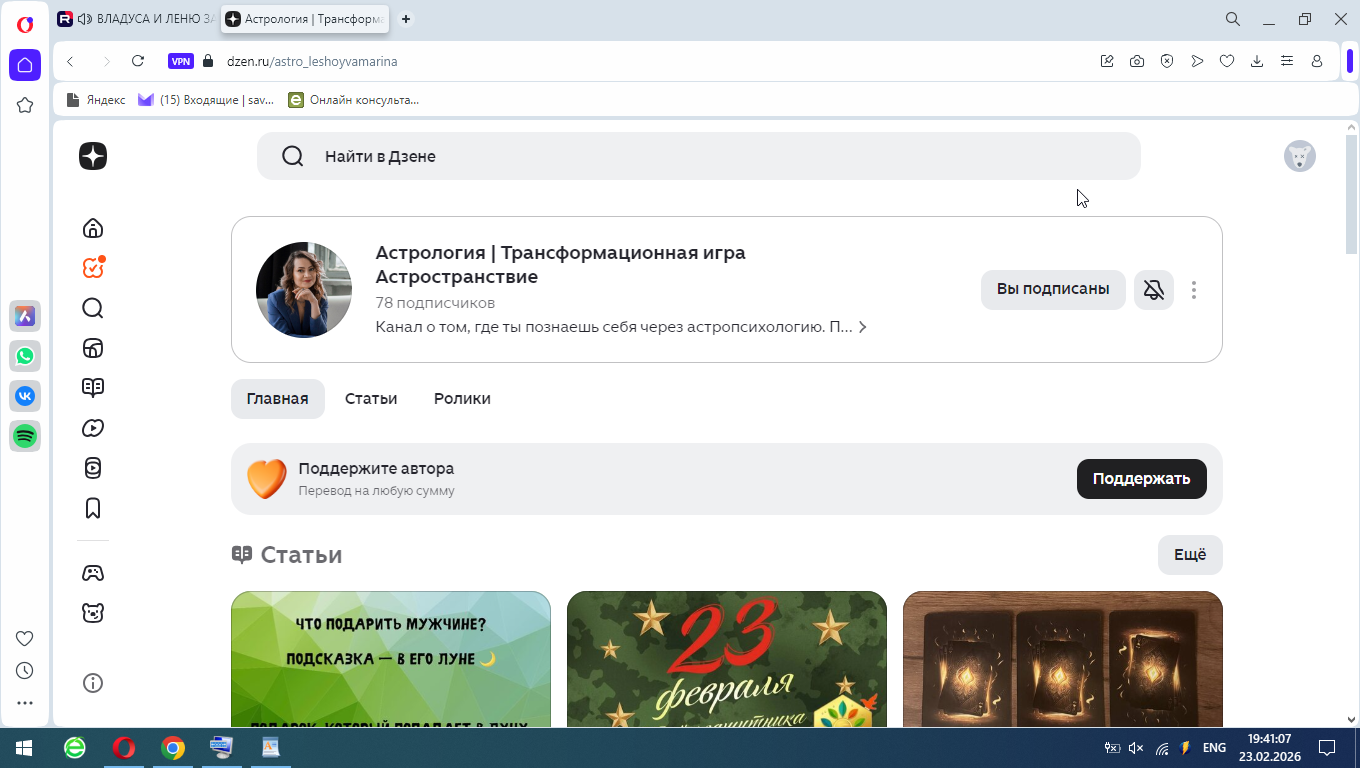
Task: Open saved bookmarks icon in Dzen sidebar
Action: [x=93, y=508]
